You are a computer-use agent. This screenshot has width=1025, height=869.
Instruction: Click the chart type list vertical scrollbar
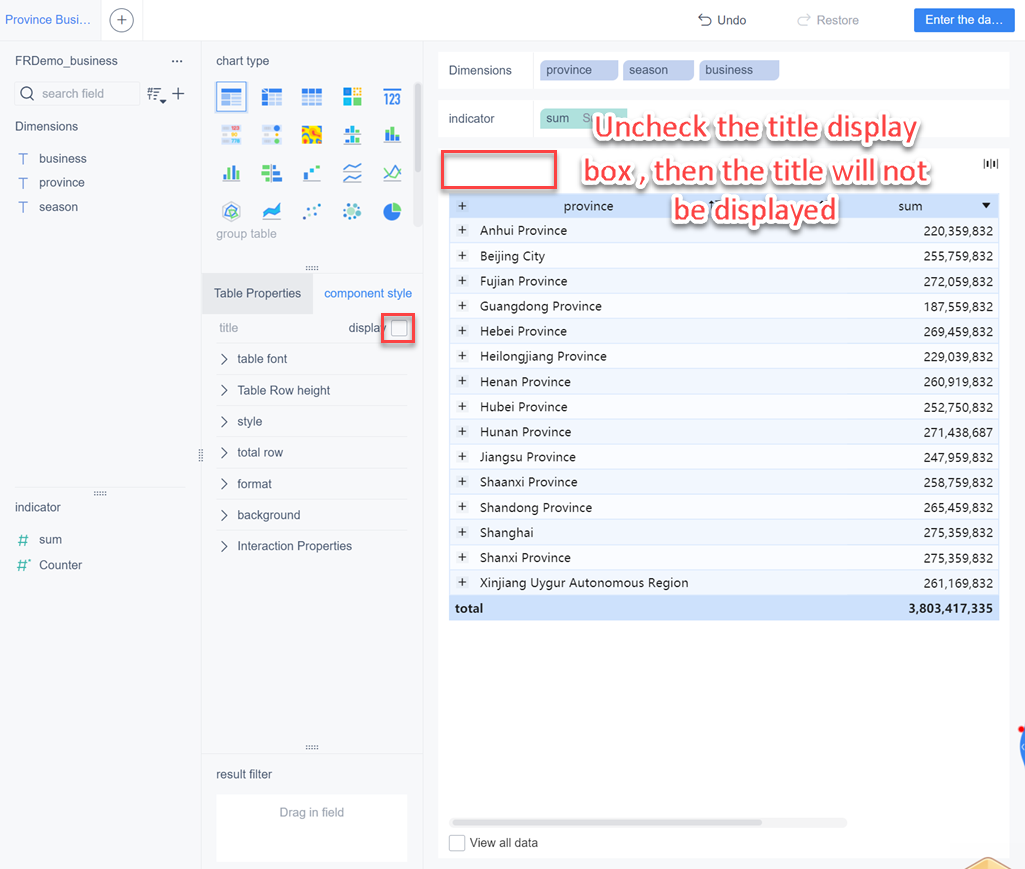(418, 128)
